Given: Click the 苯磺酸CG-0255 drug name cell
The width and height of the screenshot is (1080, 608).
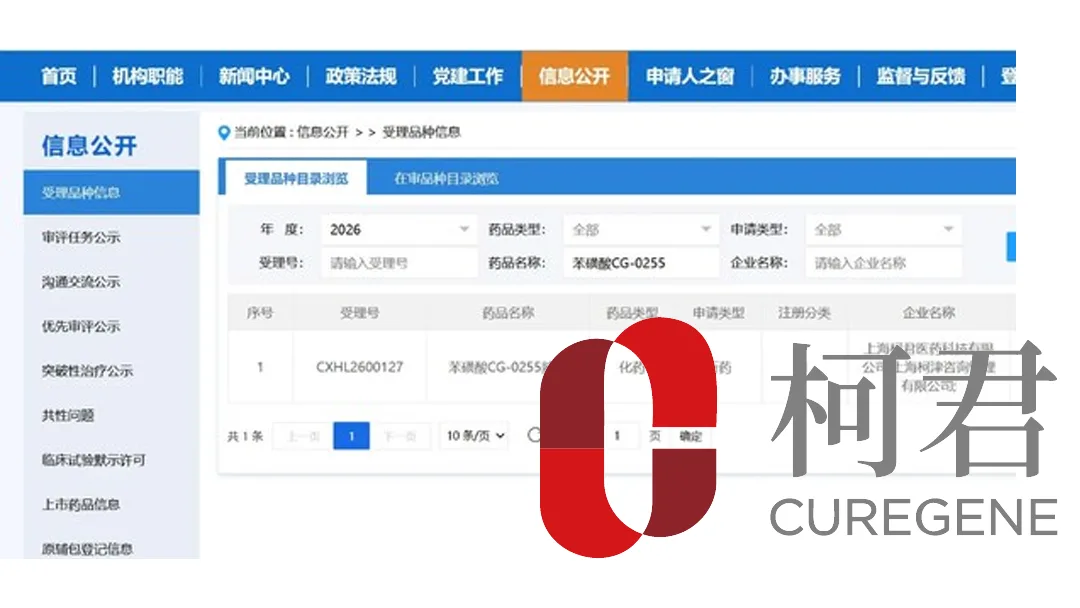Looking at the screenshot, I should (x=497, y=367).
